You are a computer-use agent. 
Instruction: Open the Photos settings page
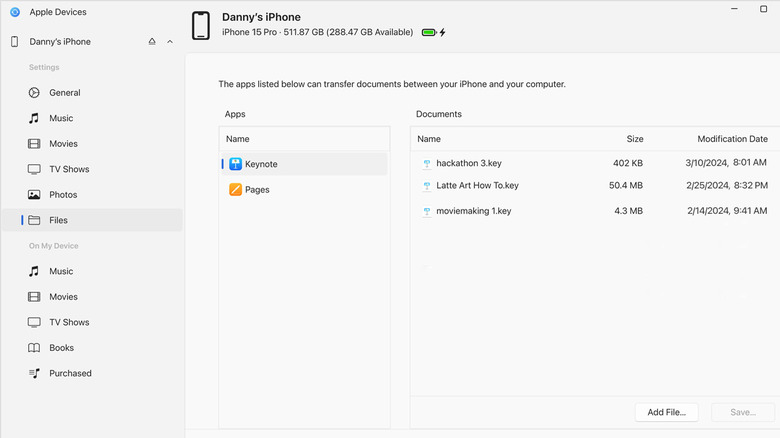pos(62,195)
